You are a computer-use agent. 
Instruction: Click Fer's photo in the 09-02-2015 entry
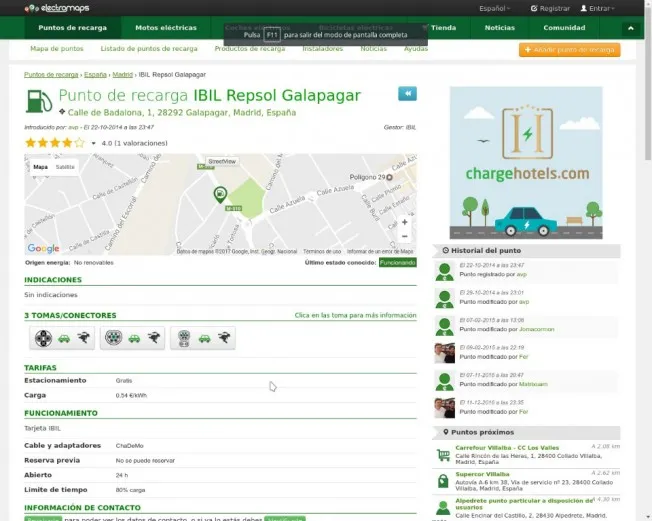click(445, 353)
